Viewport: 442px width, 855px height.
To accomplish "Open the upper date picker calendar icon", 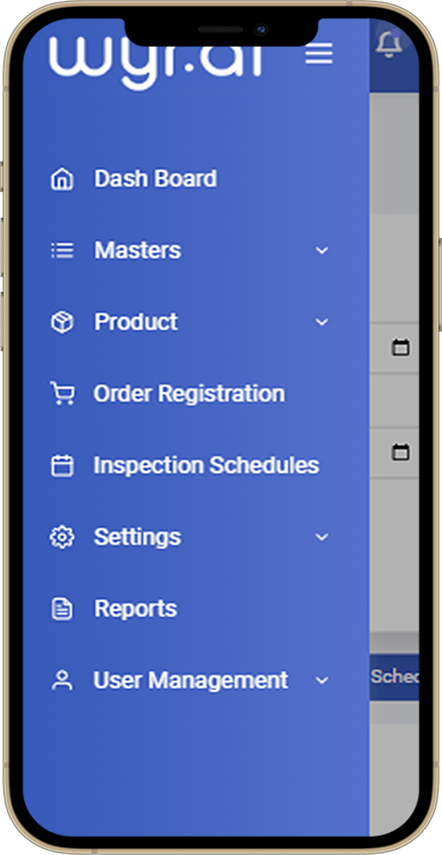I will 401,347.
